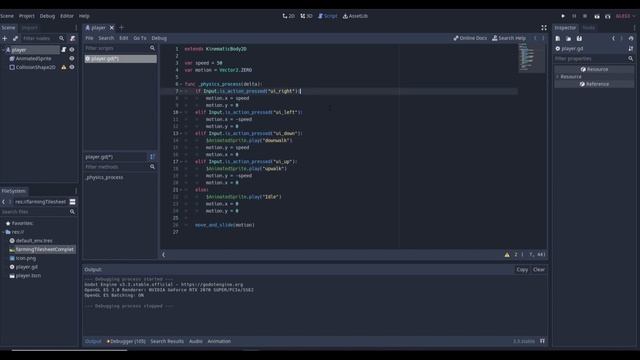640x360 pixels.
Task: Open Inspector object history list
Action: (x=631, y=38)
